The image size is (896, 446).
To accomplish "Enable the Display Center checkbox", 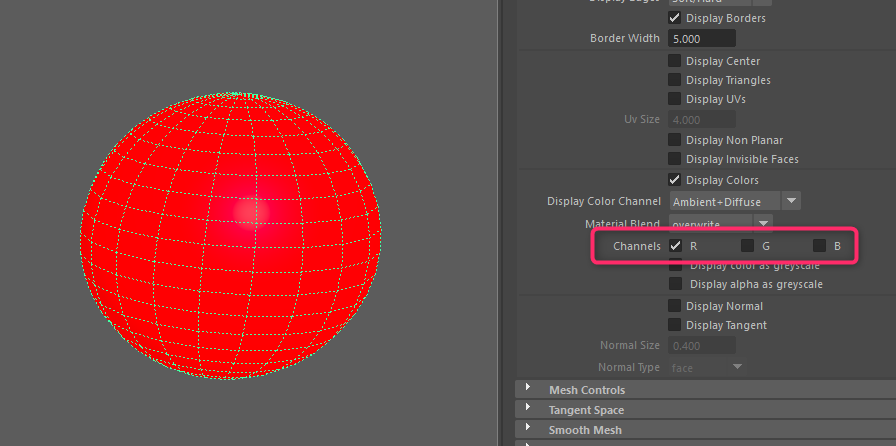I will [x=675, y=61].
